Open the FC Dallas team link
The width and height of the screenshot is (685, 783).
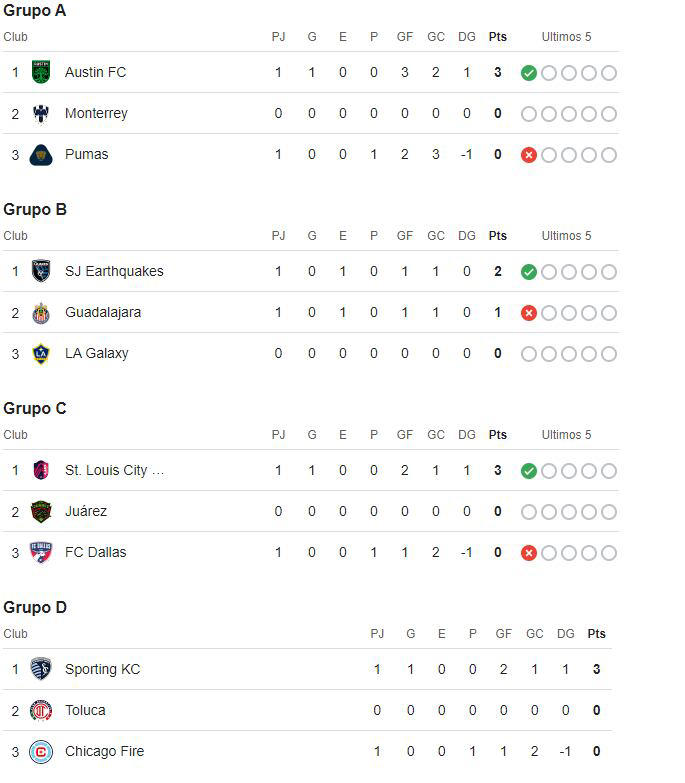pyautogui.click(x=95, y=552)
